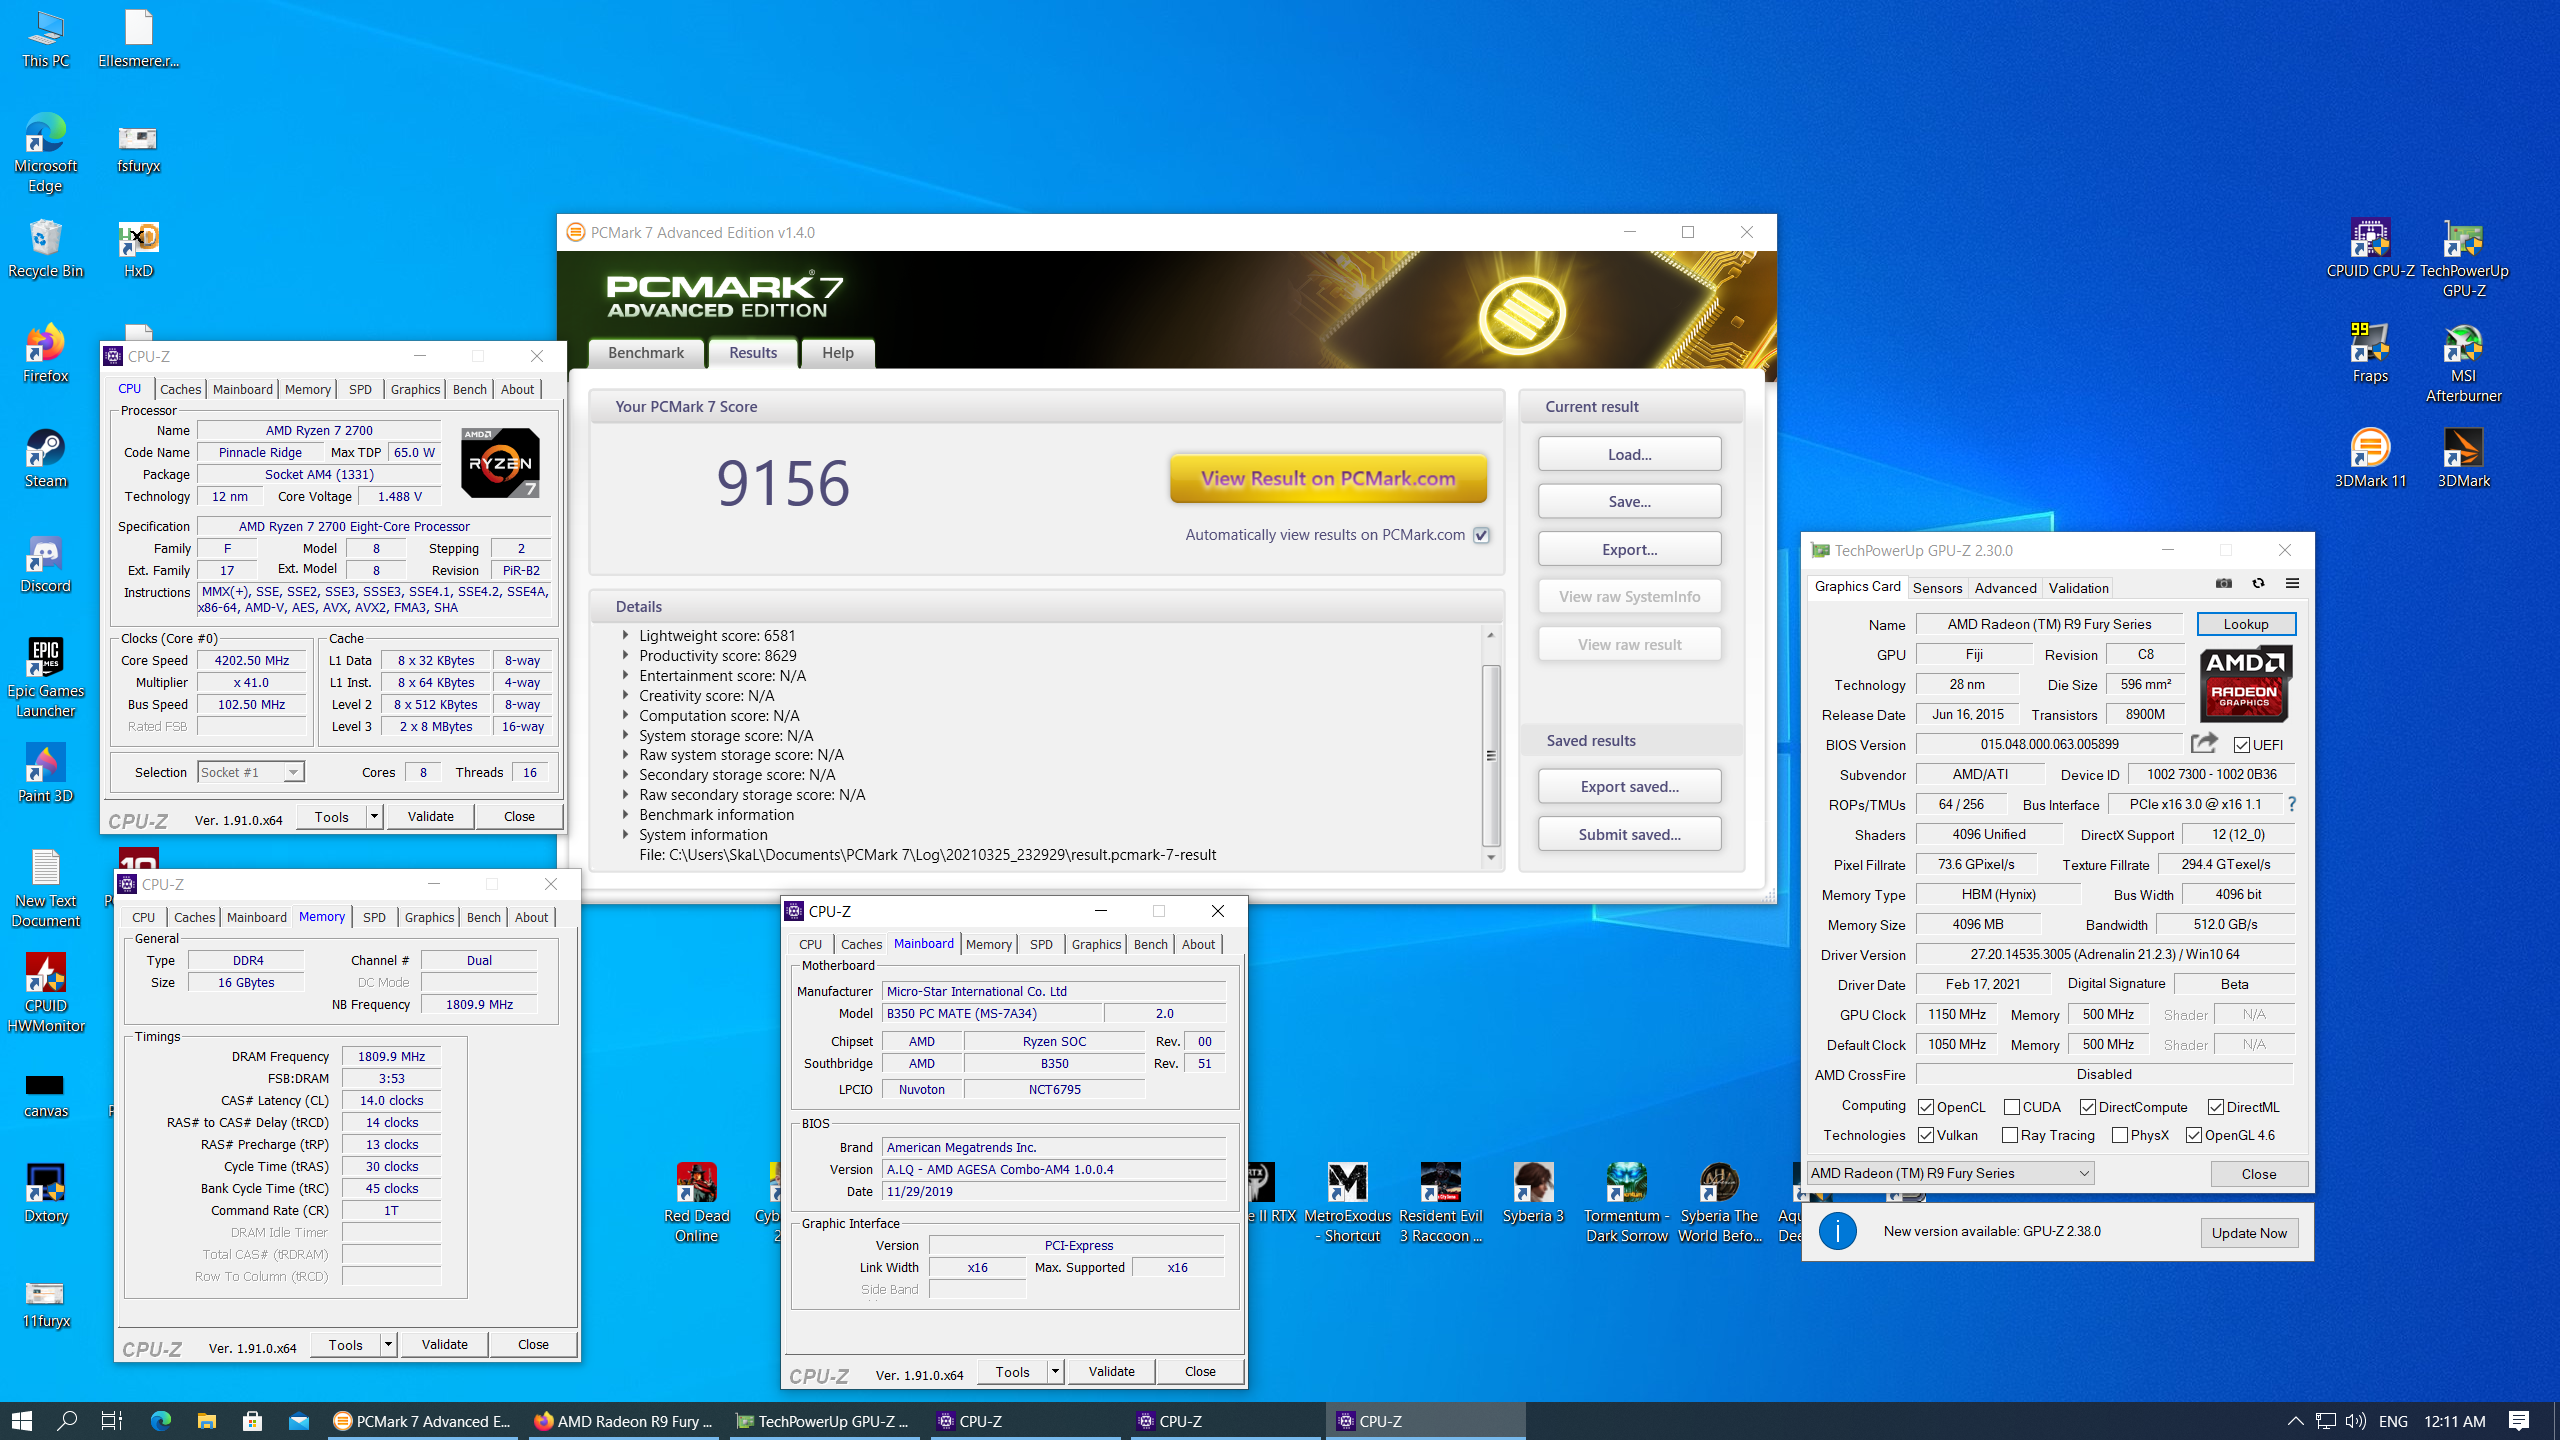Launch Fraps from the desktop
2560x1440 pixels.
[2370, 354]
